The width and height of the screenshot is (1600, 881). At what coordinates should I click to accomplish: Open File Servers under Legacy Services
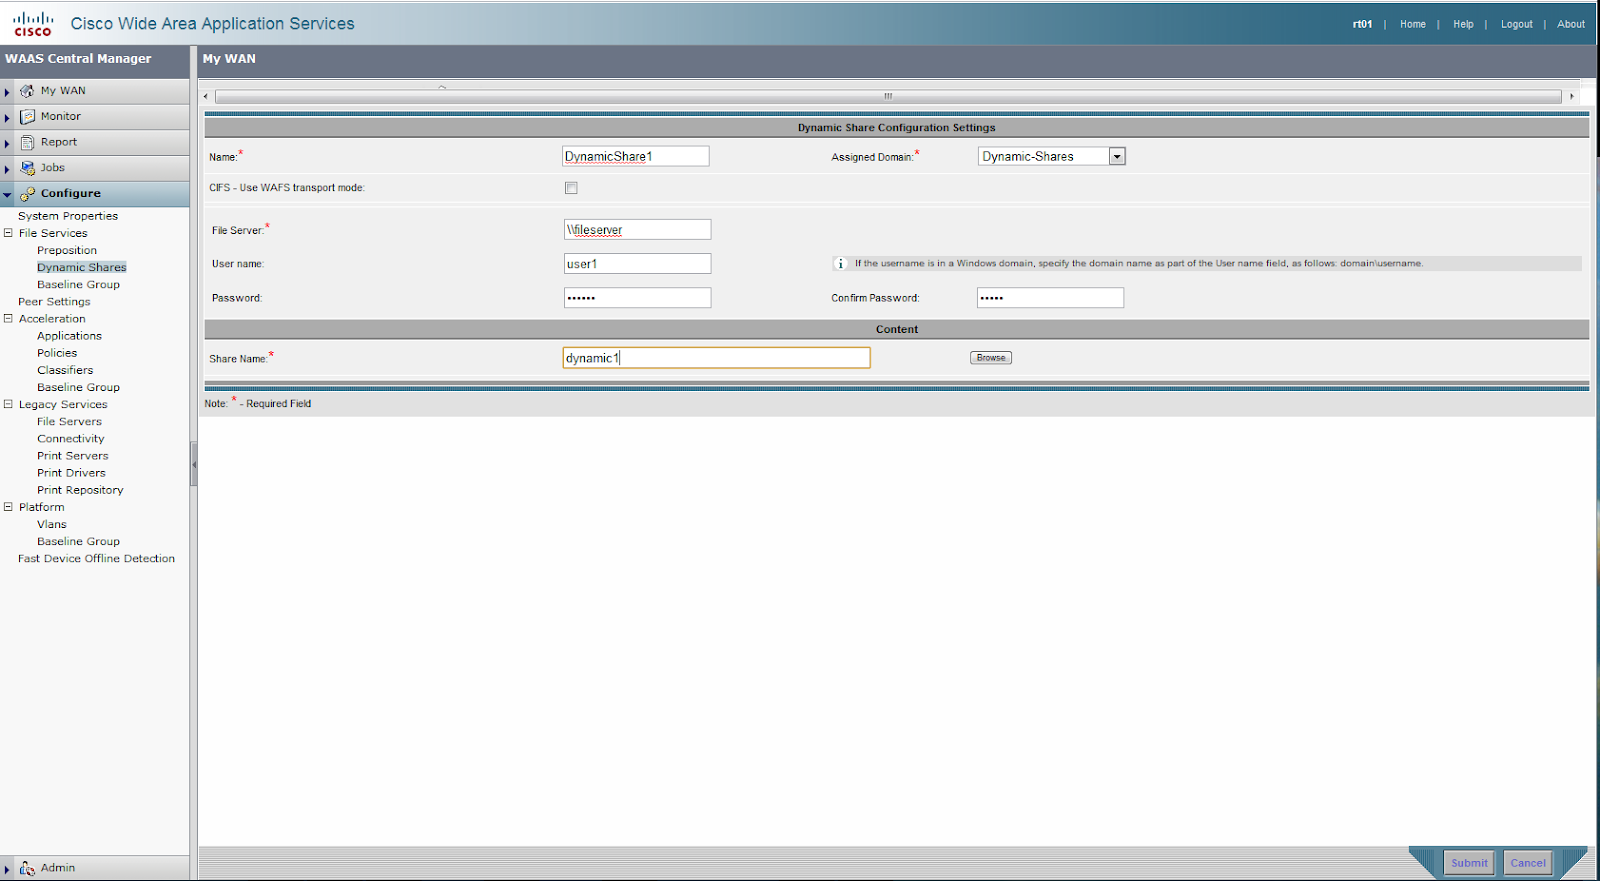[x=69, y=421]
